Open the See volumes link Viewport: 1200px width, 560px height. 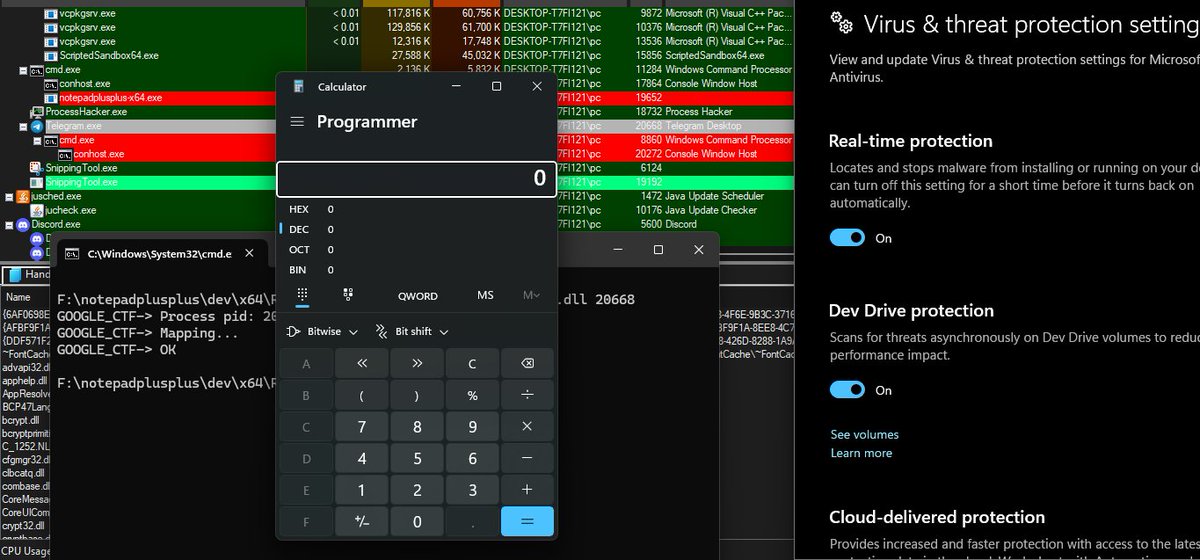click(x=864, y=435)
